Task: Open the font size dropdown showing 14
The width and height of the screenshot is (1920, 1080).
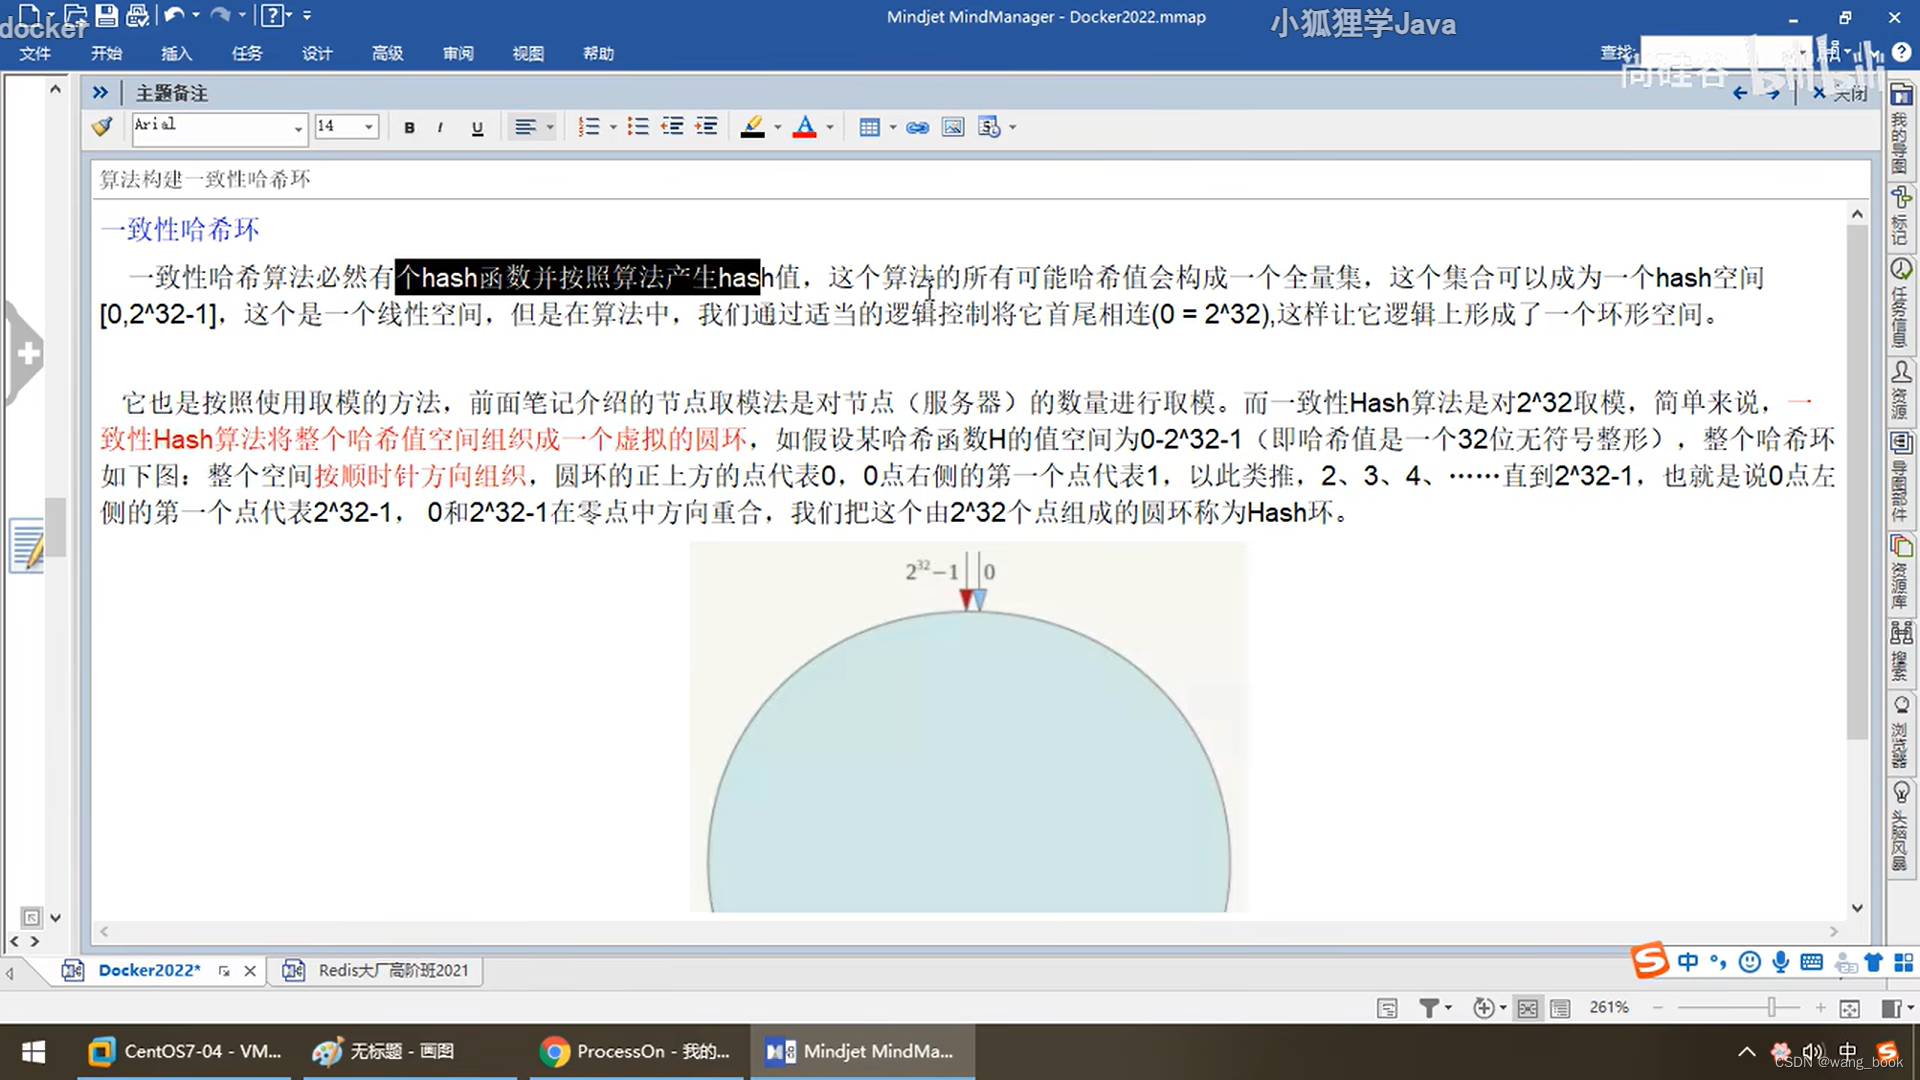Action: [x=367, y=127]
